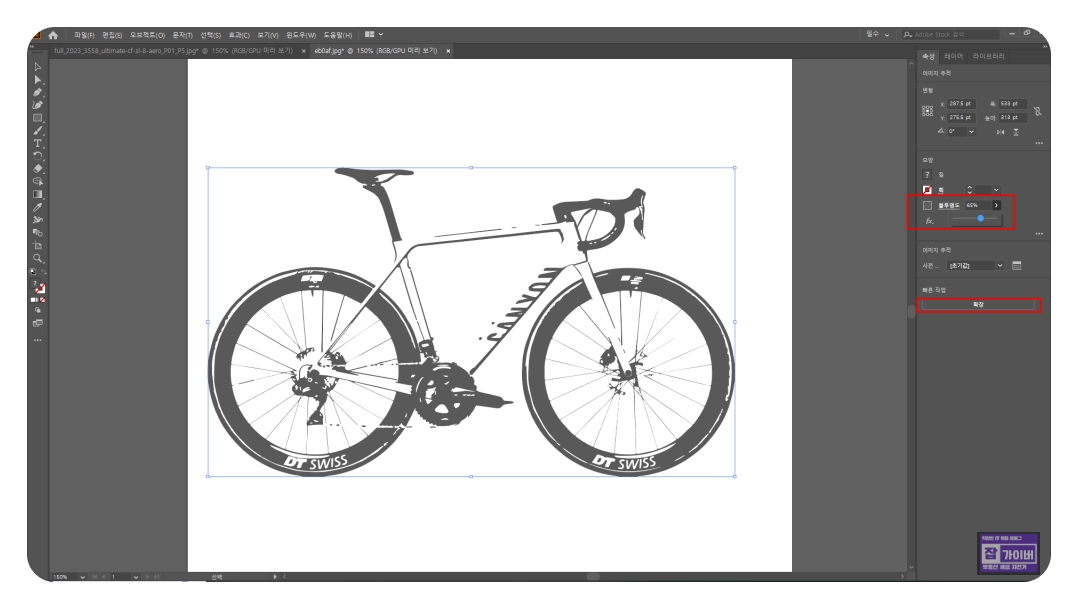Screen dimensions: 1078x609
Task: Select the Paintbrush tool
Action: pos(38,131)
